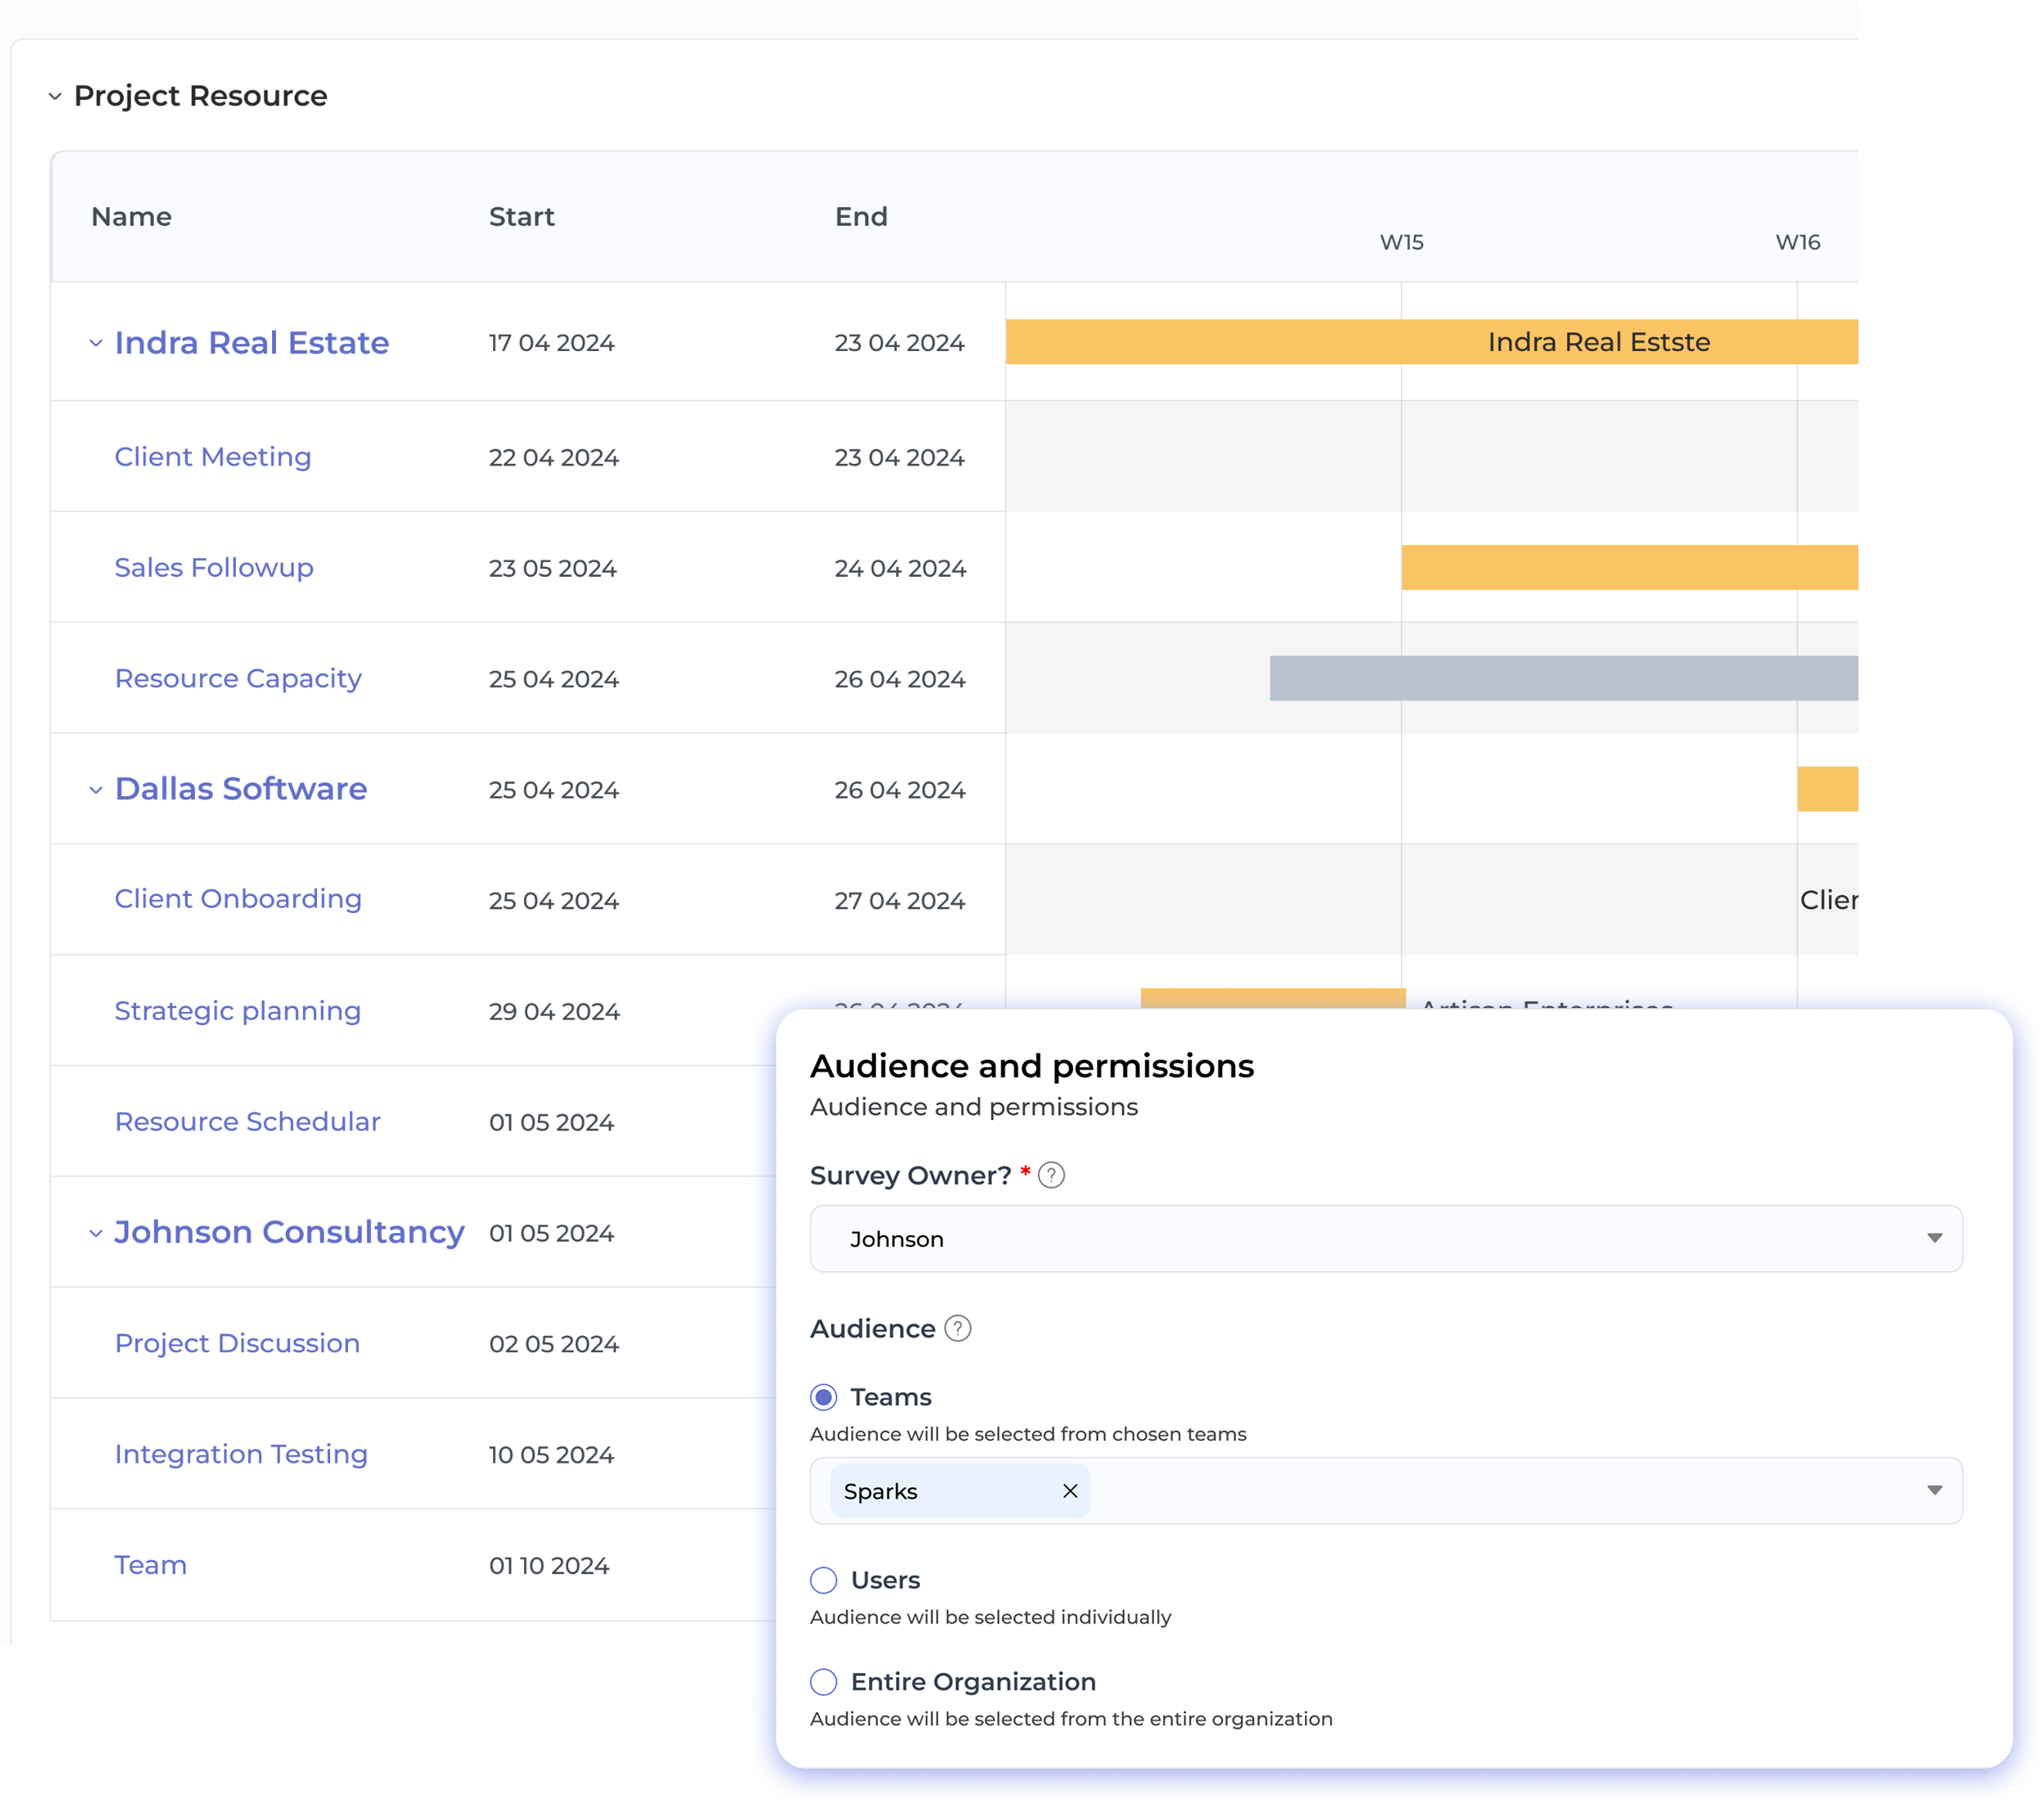Collapse the Project Resource section

pos(55,96)
